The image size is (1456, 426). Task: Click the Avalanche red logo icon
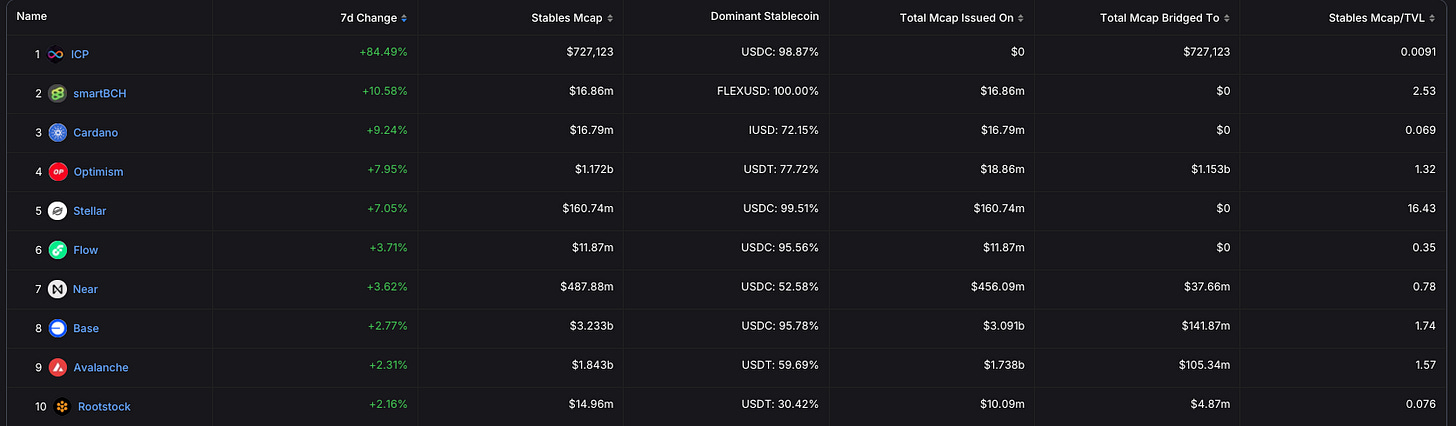[x=58, y=367]
